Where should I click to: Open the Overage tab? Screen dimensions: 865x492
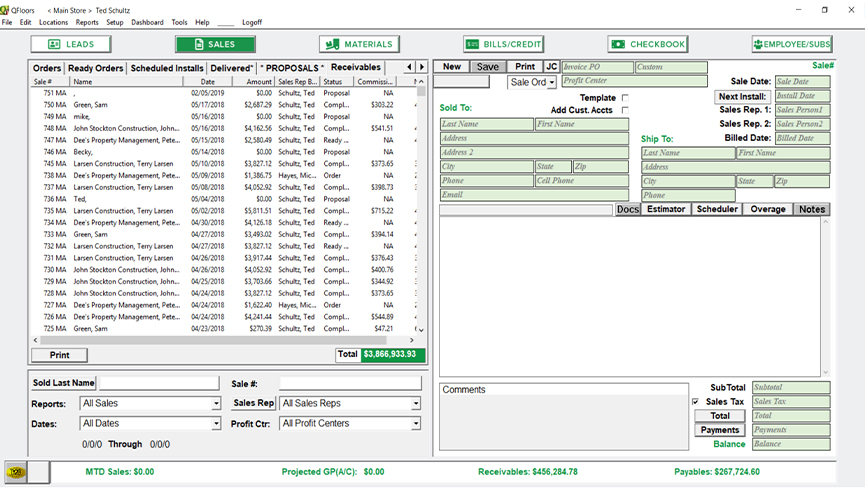(x=768, y=210)
